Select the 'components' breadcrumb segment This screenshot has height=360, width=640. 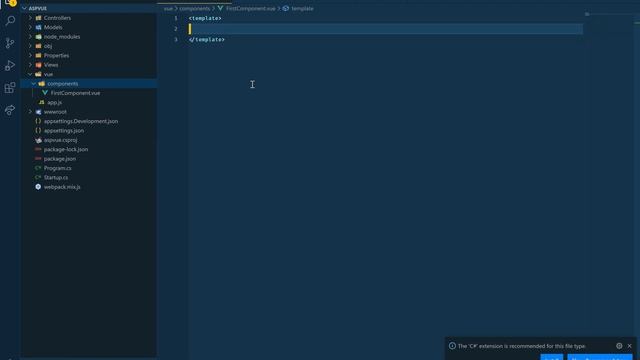click(x=195, y=9)
